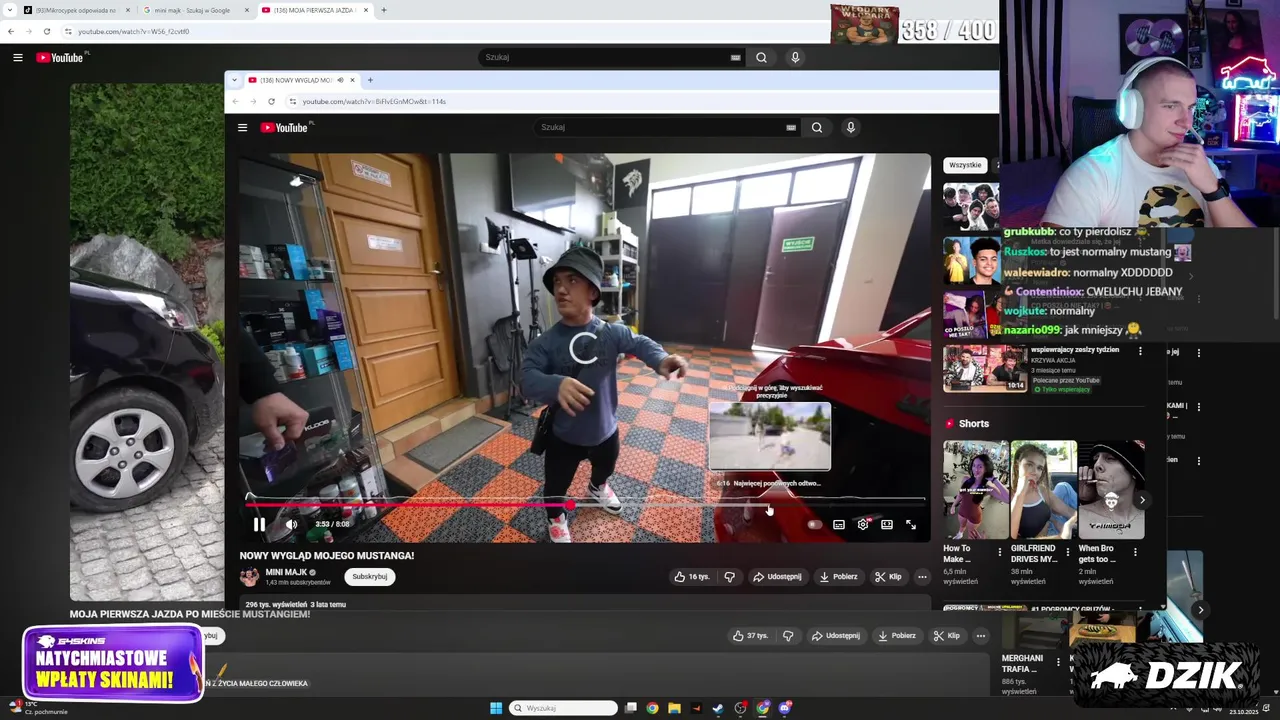Open back window YouTube guide menu
The height and width of the screenshot is (720, 1280).
pos(18,57)
